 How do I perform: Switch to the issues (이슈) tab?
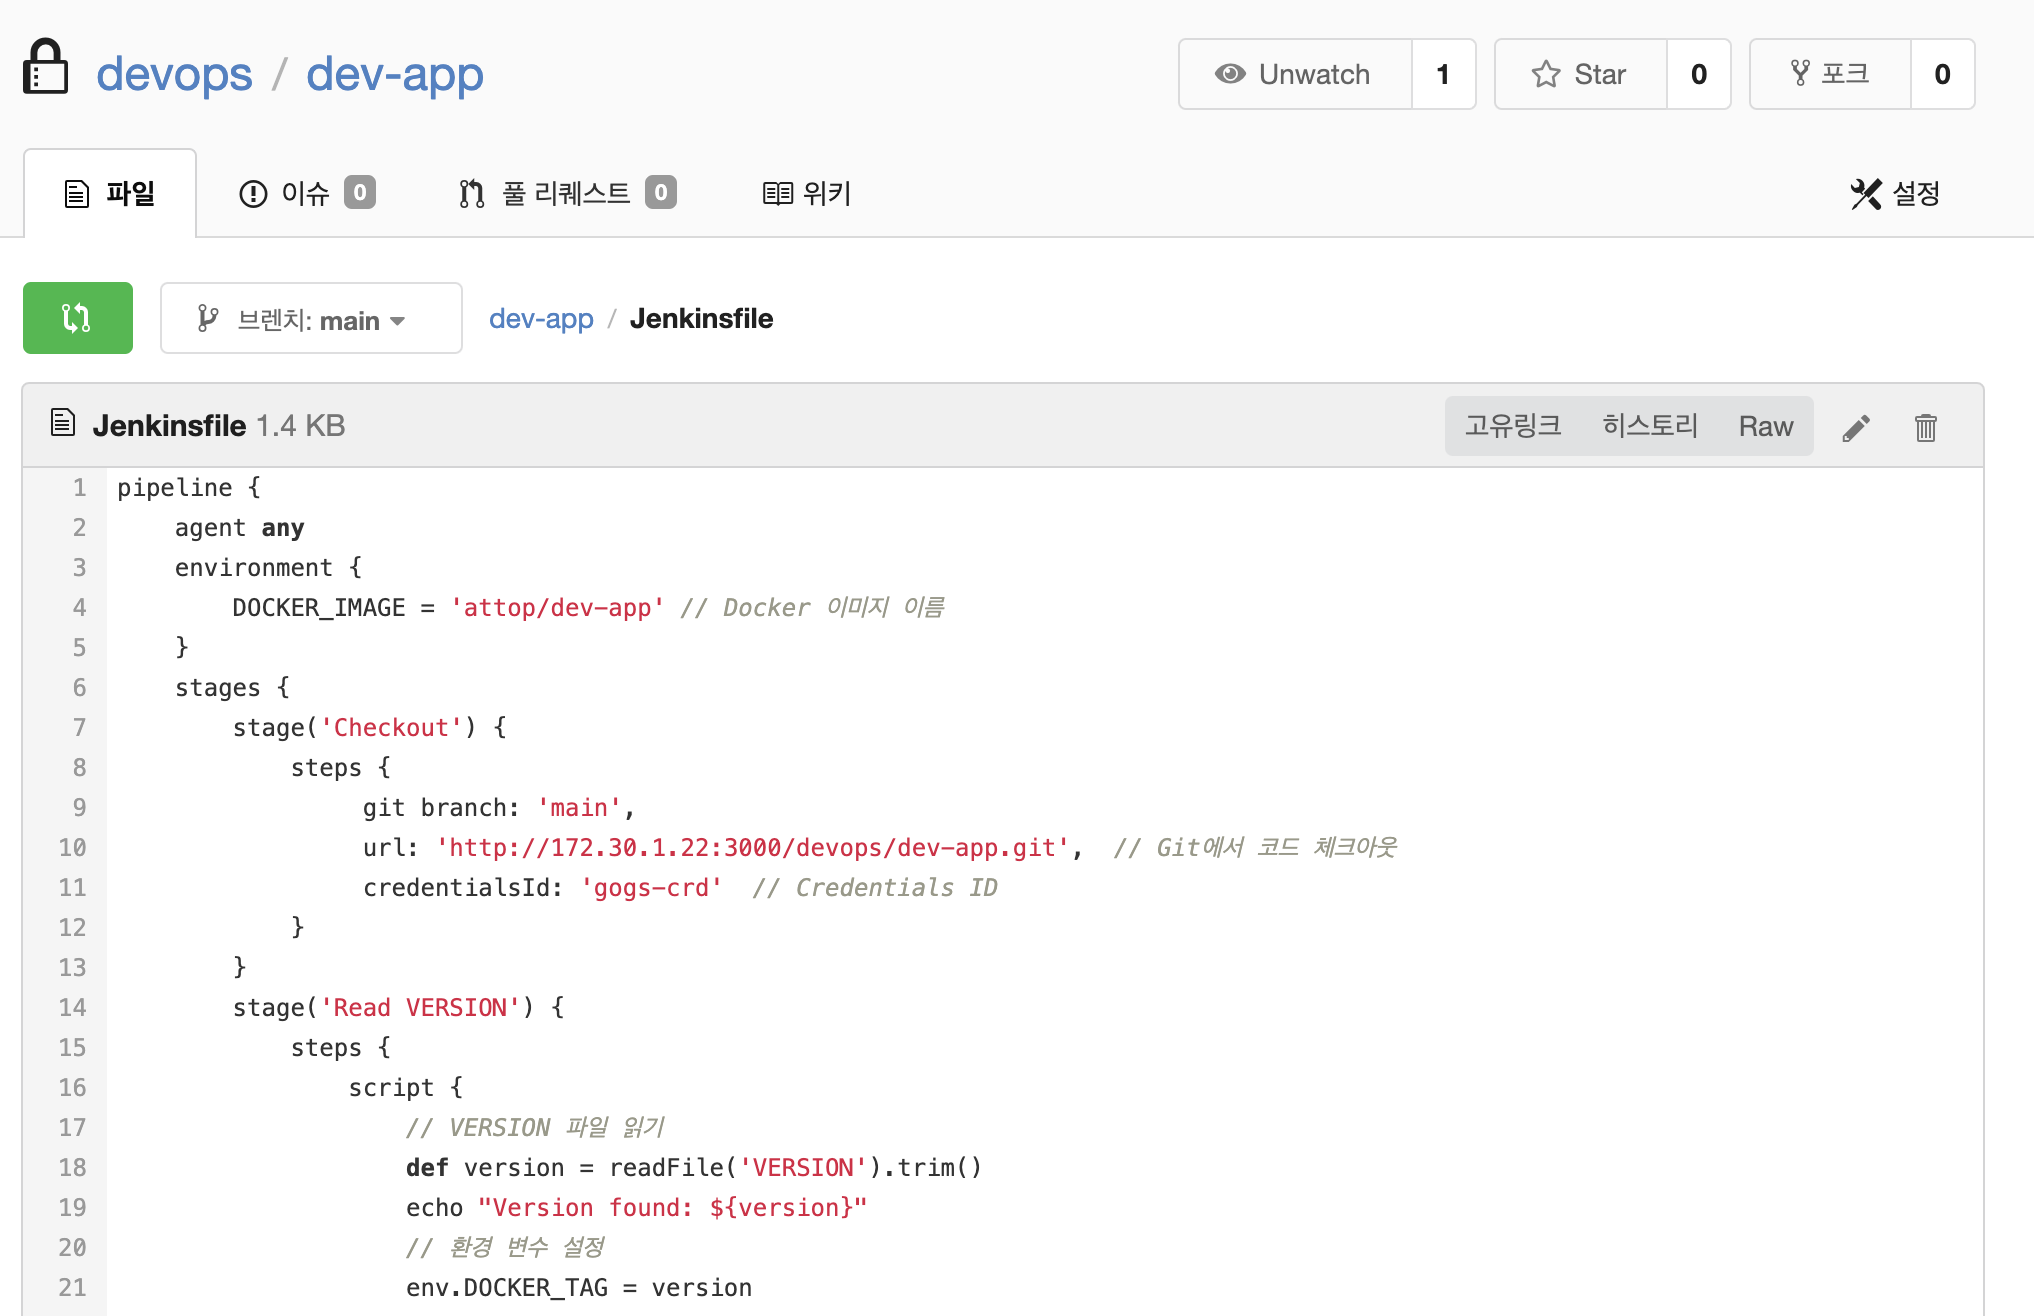[x=306, y=193]
